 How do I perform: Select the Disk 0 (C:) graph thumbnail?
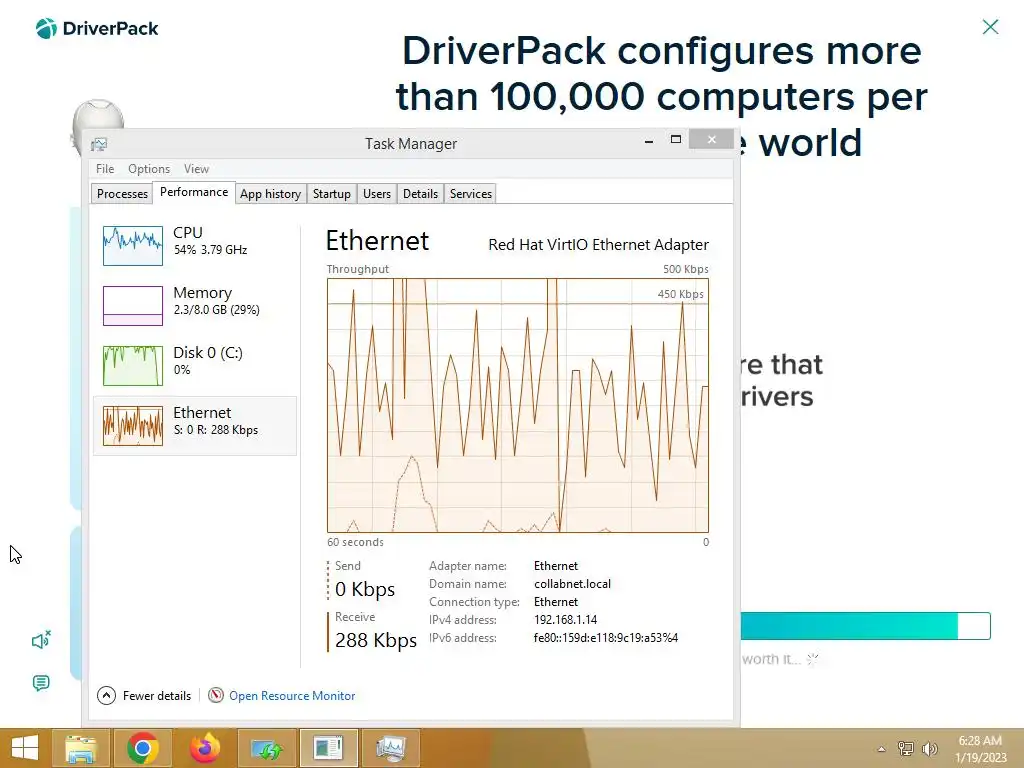(133, 366)
